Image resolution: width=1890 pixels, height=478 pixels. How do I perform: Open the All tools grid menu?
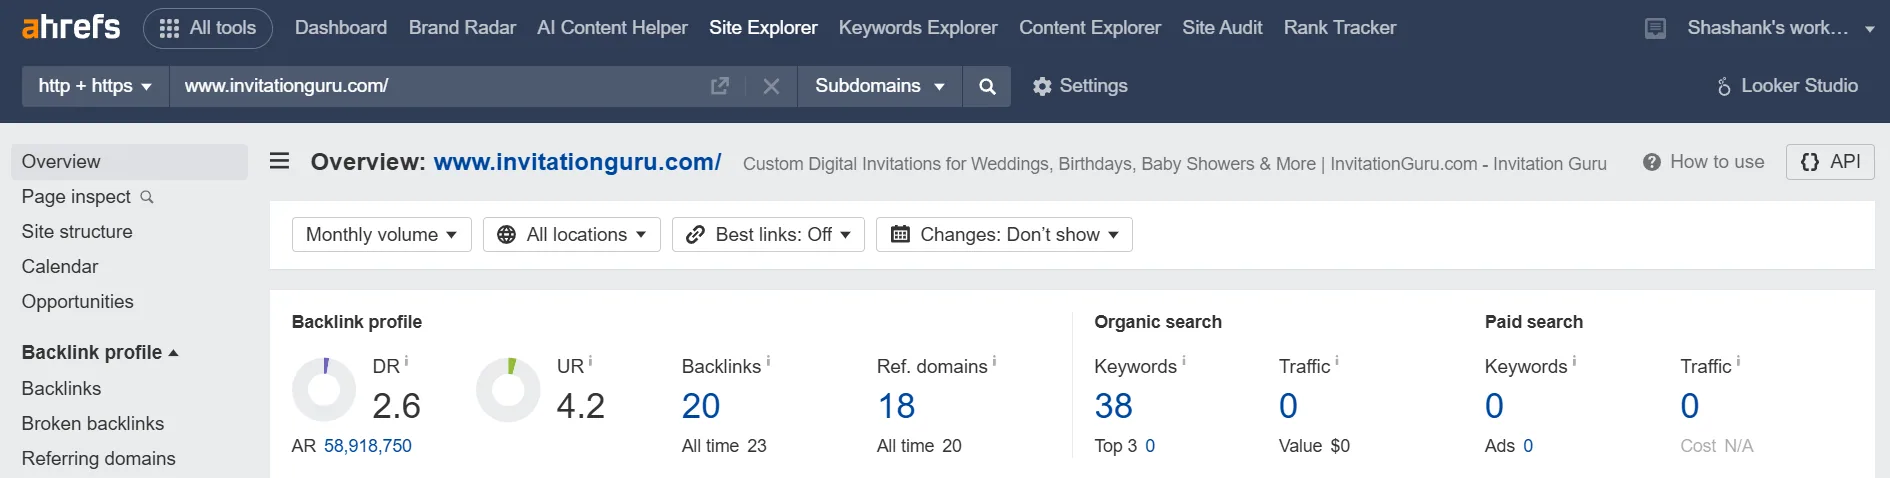click(x=208, y=28)
